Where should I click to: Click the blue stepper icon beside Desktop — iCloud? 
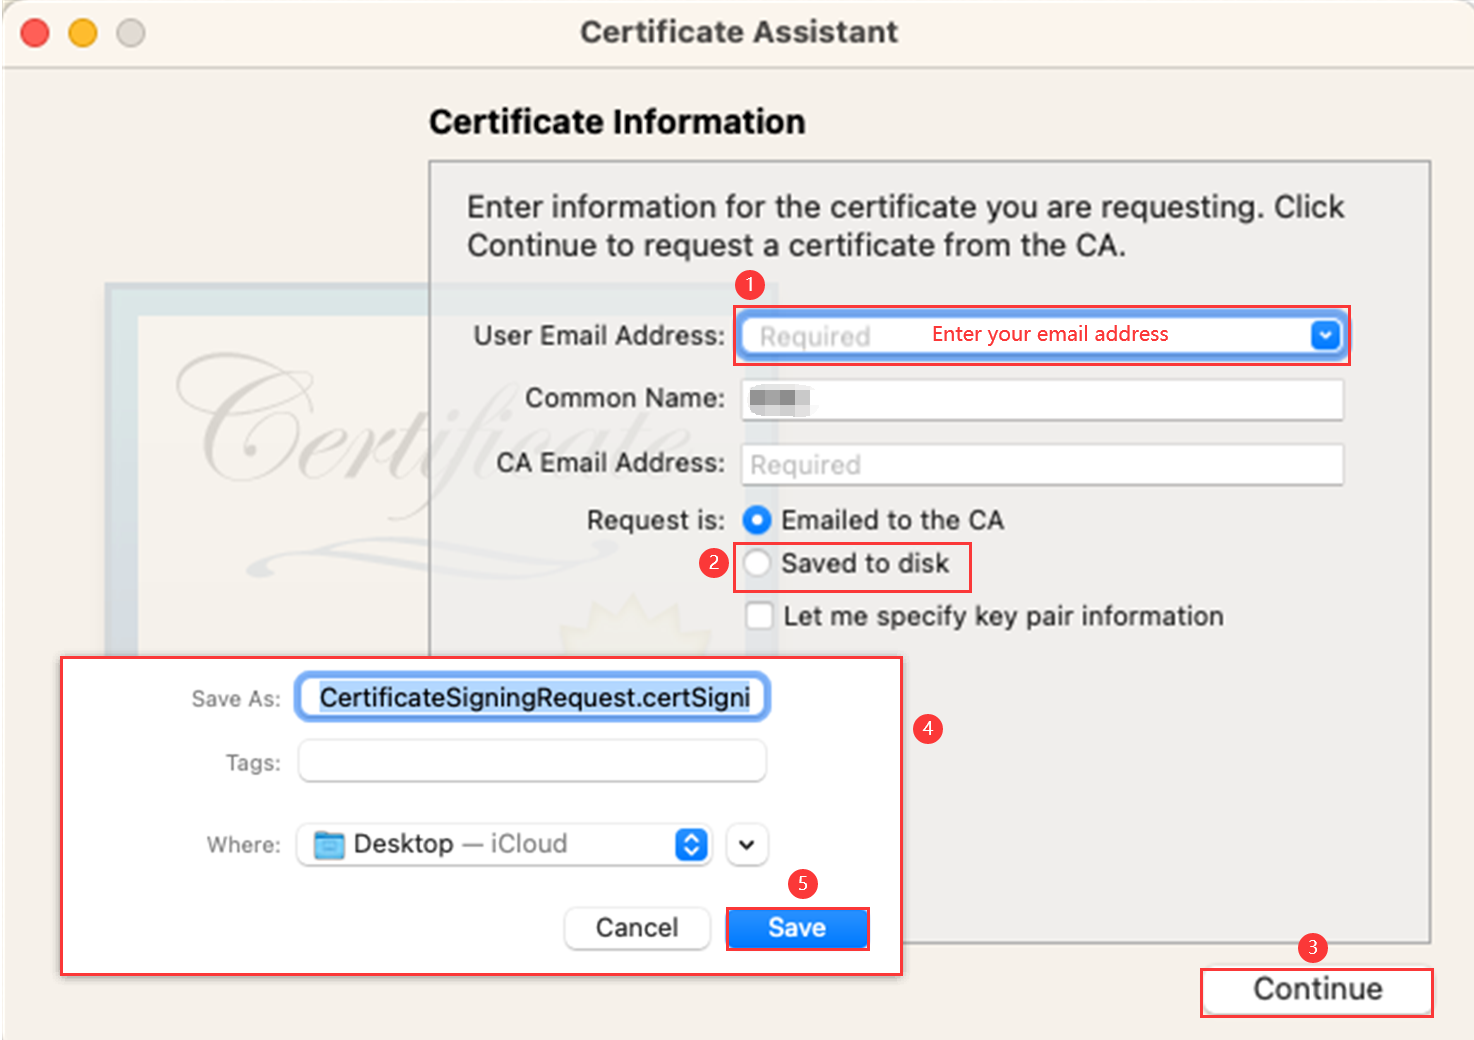click(x=689, y=844)
